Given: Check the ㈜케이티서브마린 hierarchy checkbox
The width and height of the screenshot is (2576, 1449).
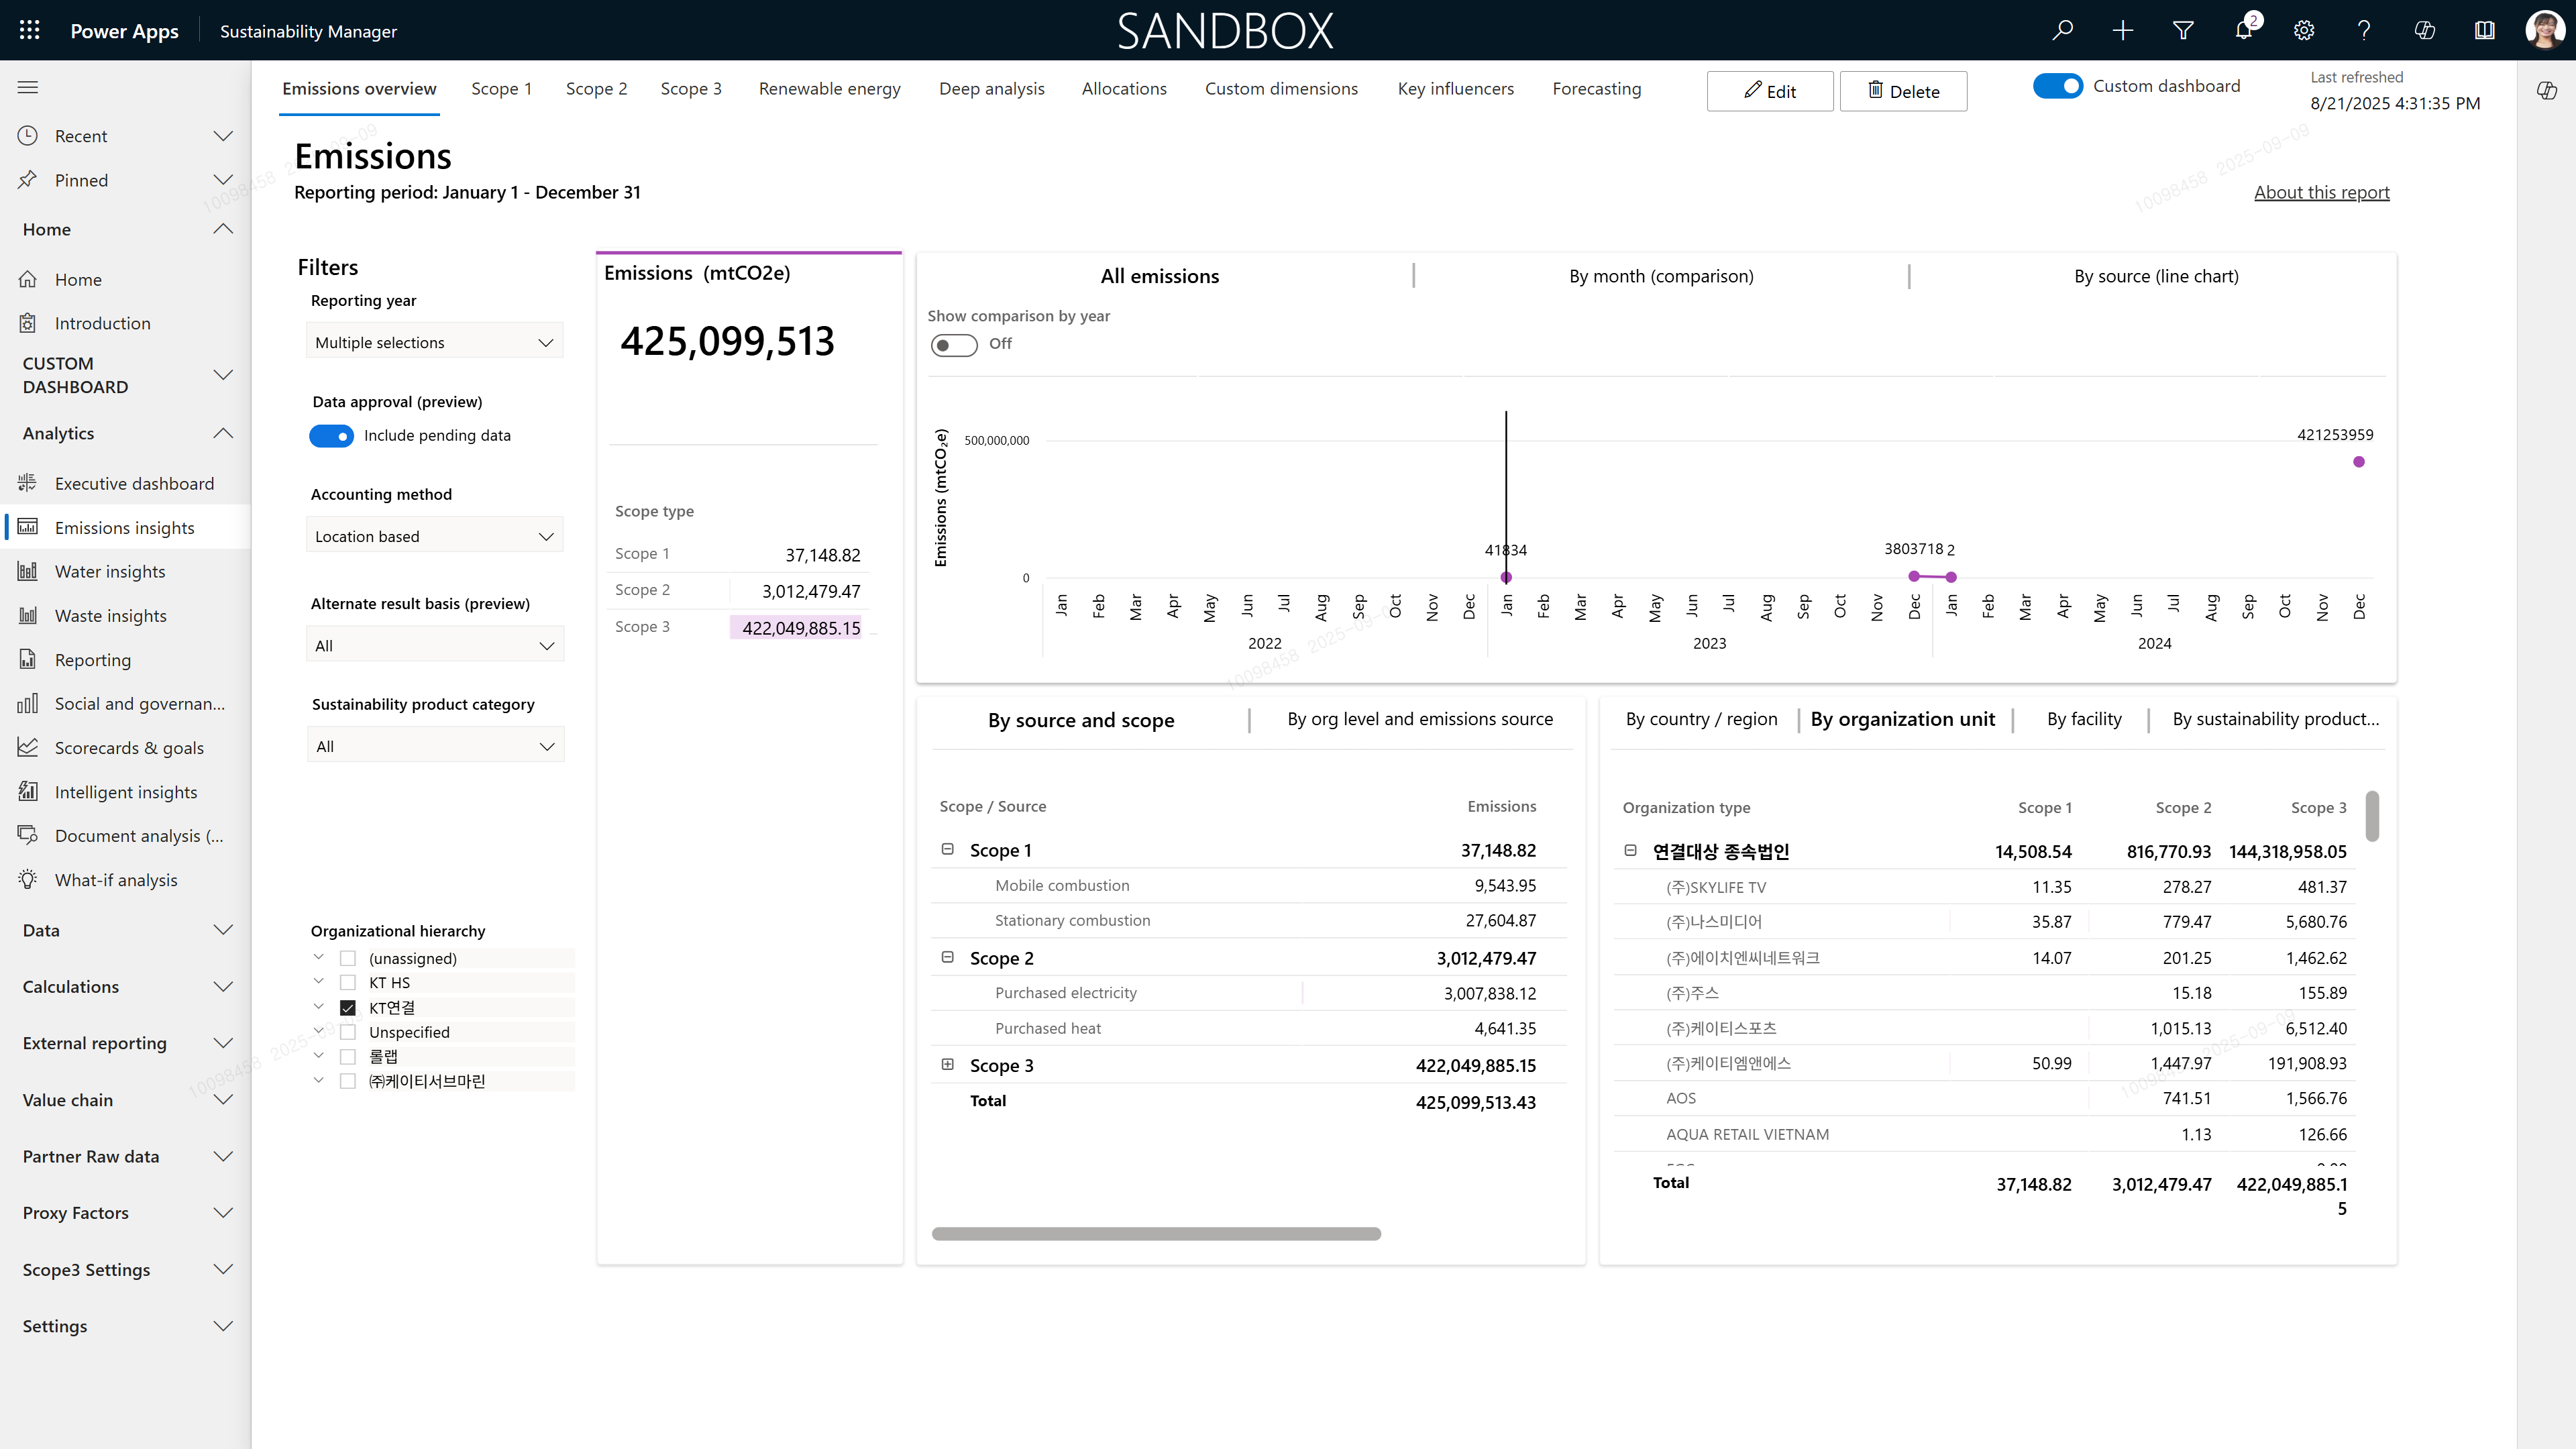Looking at the screenshot, I should [348, 1081].
